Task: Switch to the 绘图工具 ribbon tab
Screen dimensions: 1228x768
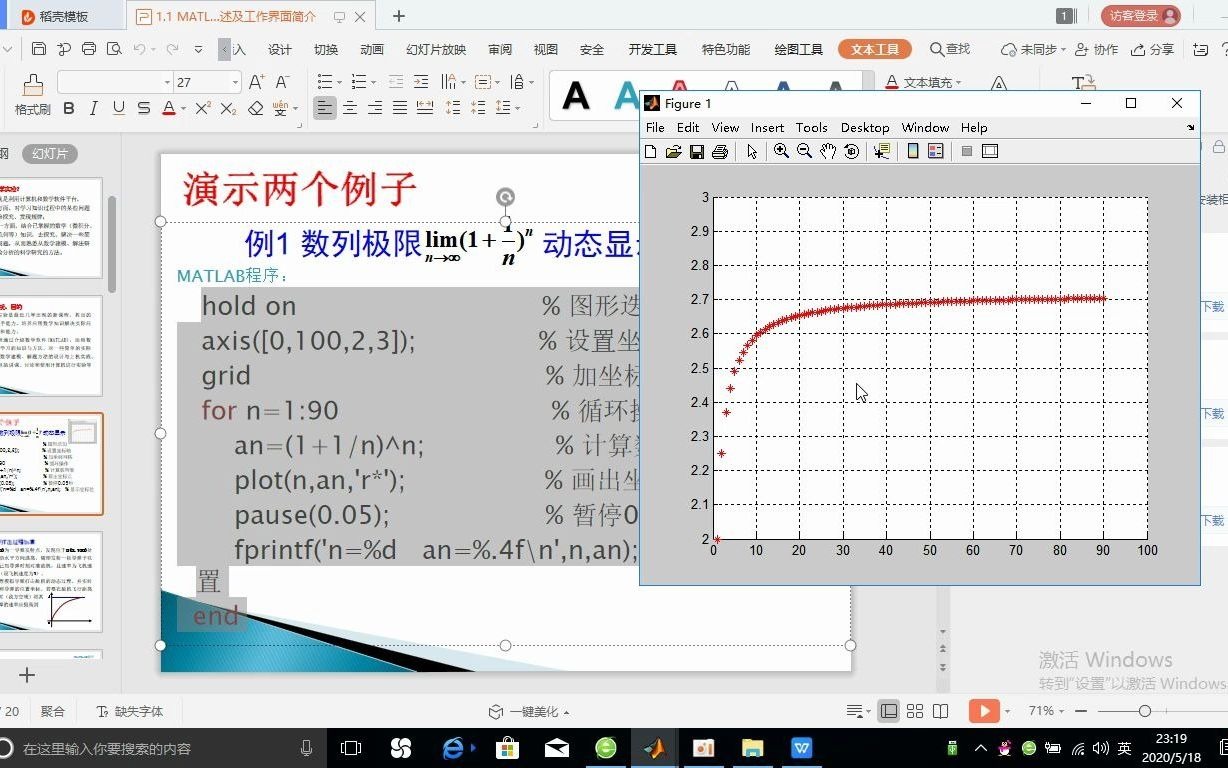Action: pyautogui.click(x=797, y=47)
